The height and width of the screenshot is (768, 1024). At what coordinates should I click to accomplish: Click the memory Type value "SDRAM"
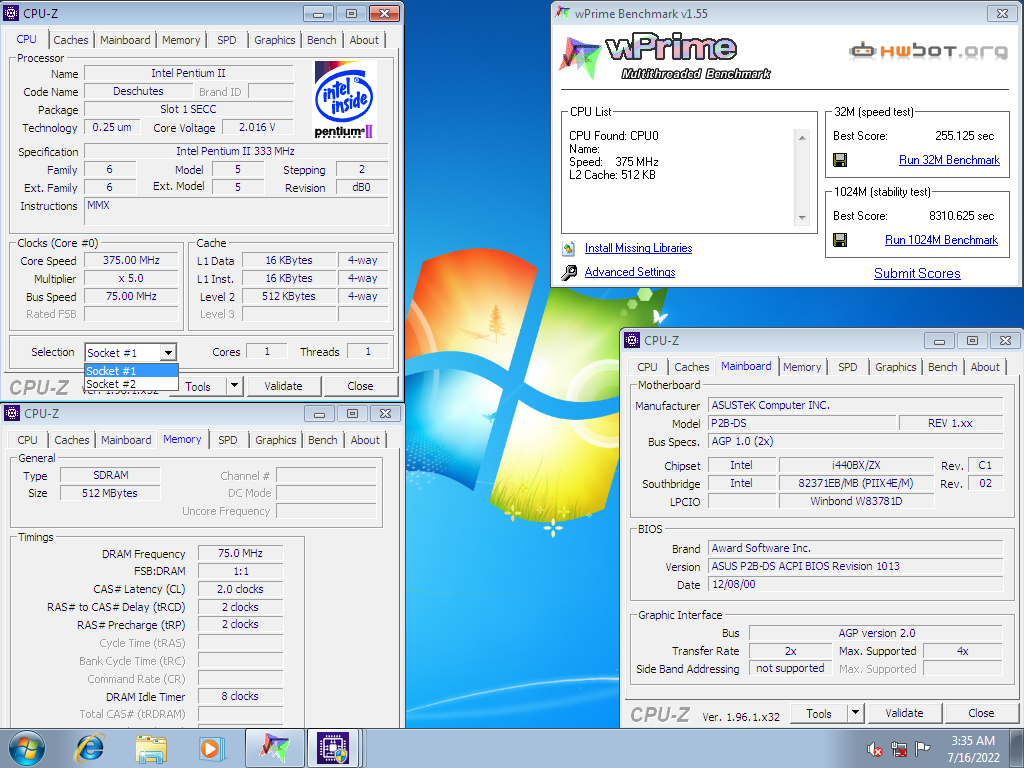point(110,475)
